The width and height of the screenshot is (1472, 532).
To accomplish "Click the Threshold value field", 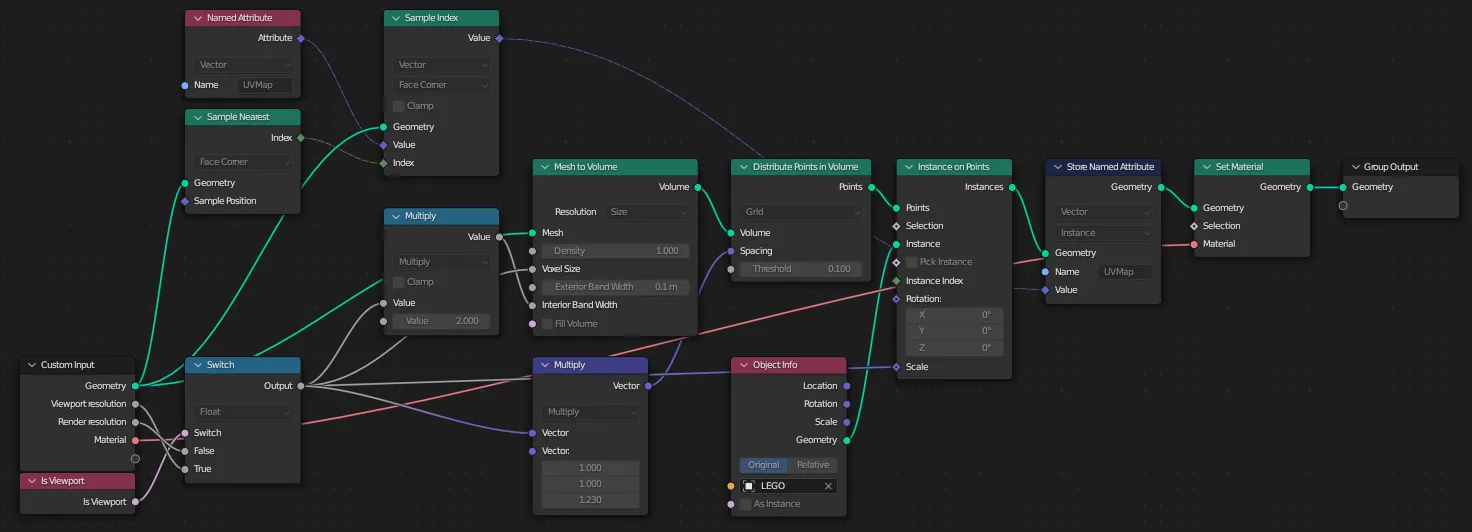I will tap(797, 269).
